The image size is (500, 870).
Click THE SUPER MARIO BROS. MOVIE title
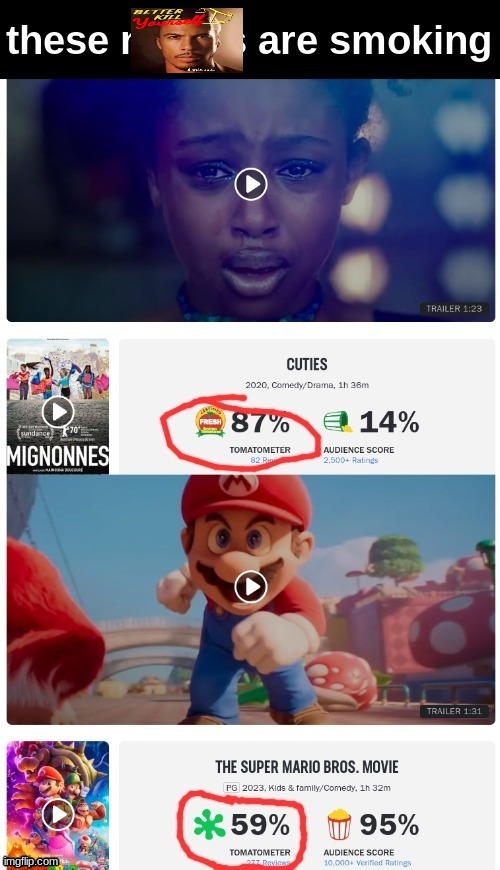pos(307,767)
